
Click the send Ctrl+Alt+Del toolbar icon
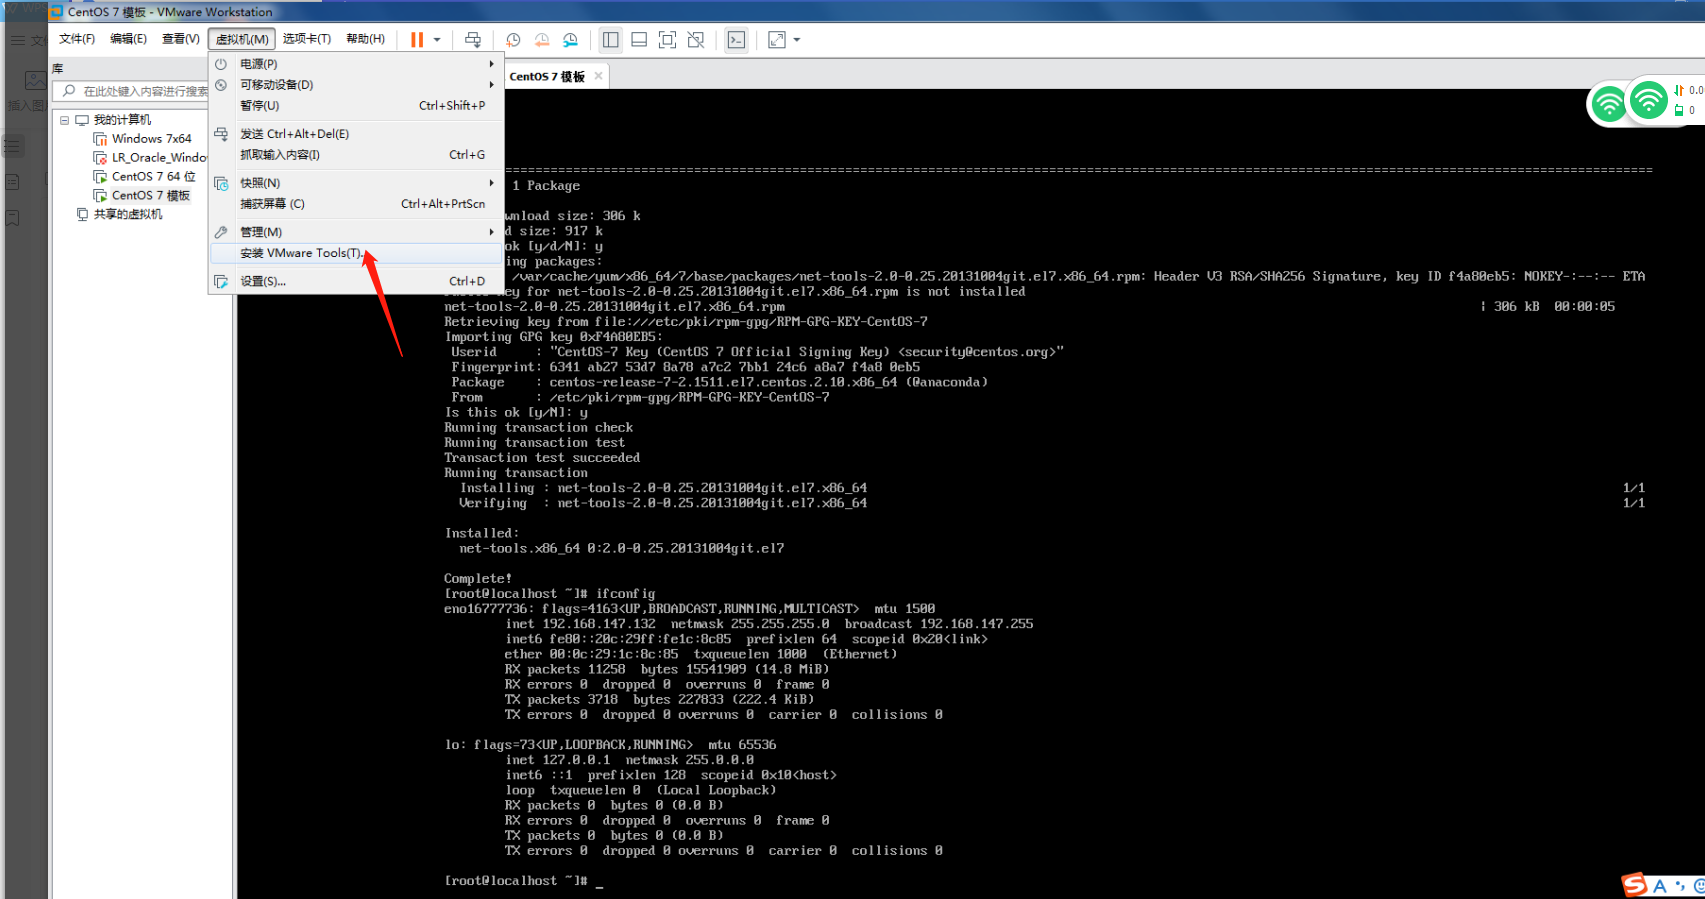pos(473,40)
